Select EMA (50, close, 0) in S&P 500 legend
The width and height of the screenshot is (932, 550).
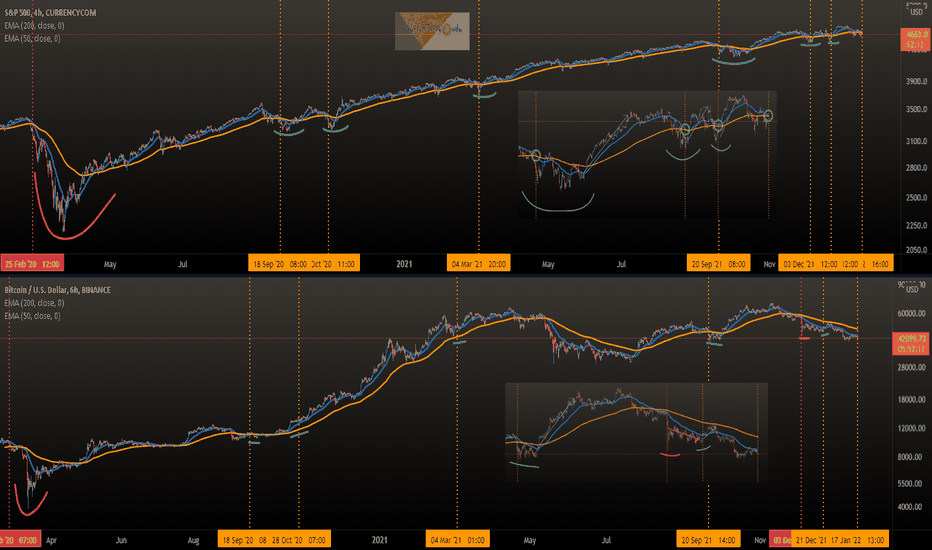coord(32,39)
